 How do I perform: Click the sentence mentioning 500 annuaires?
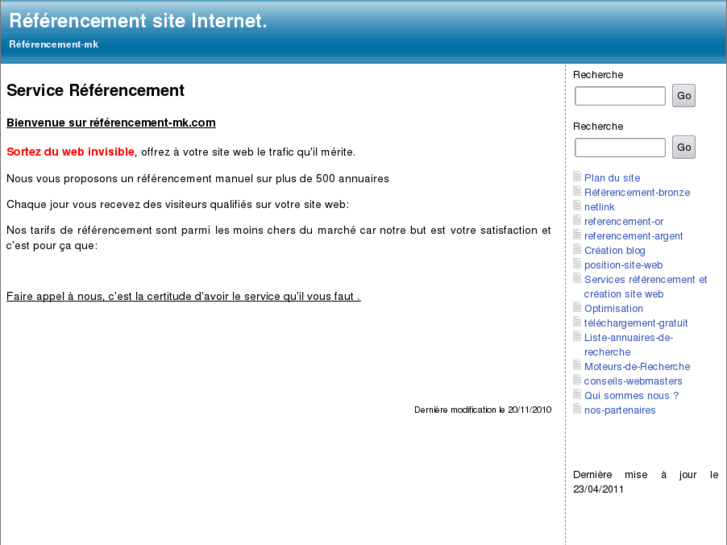point(198,179)
